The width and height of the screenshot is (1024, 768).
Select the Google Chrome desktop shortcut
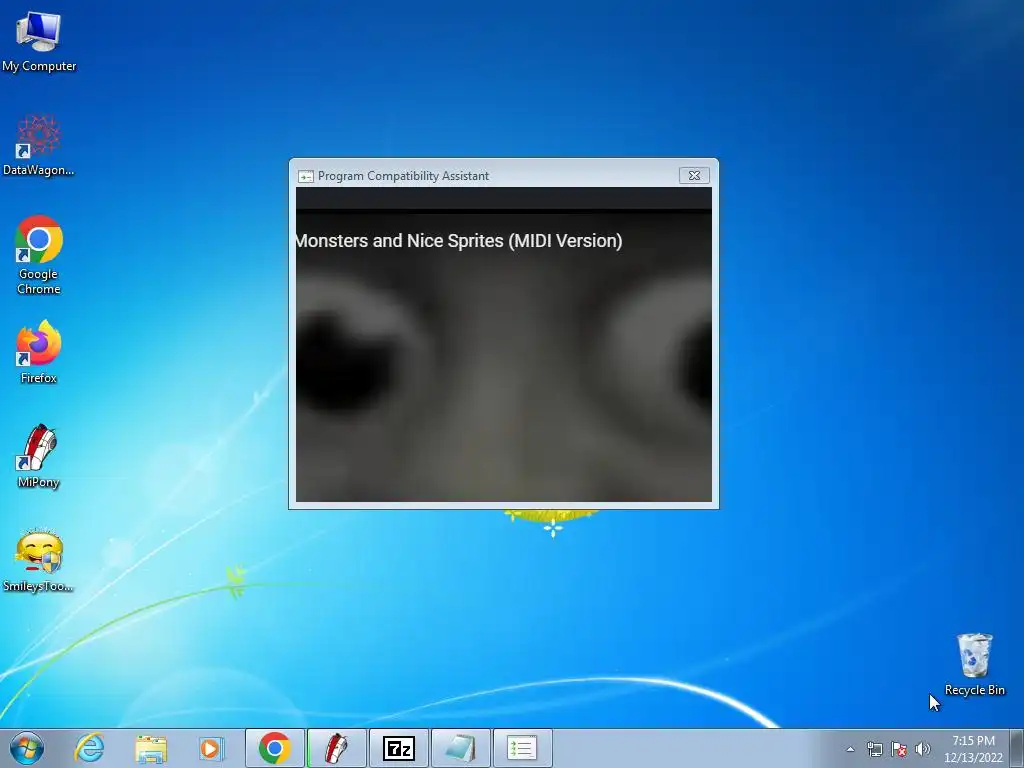coord(39,255)
